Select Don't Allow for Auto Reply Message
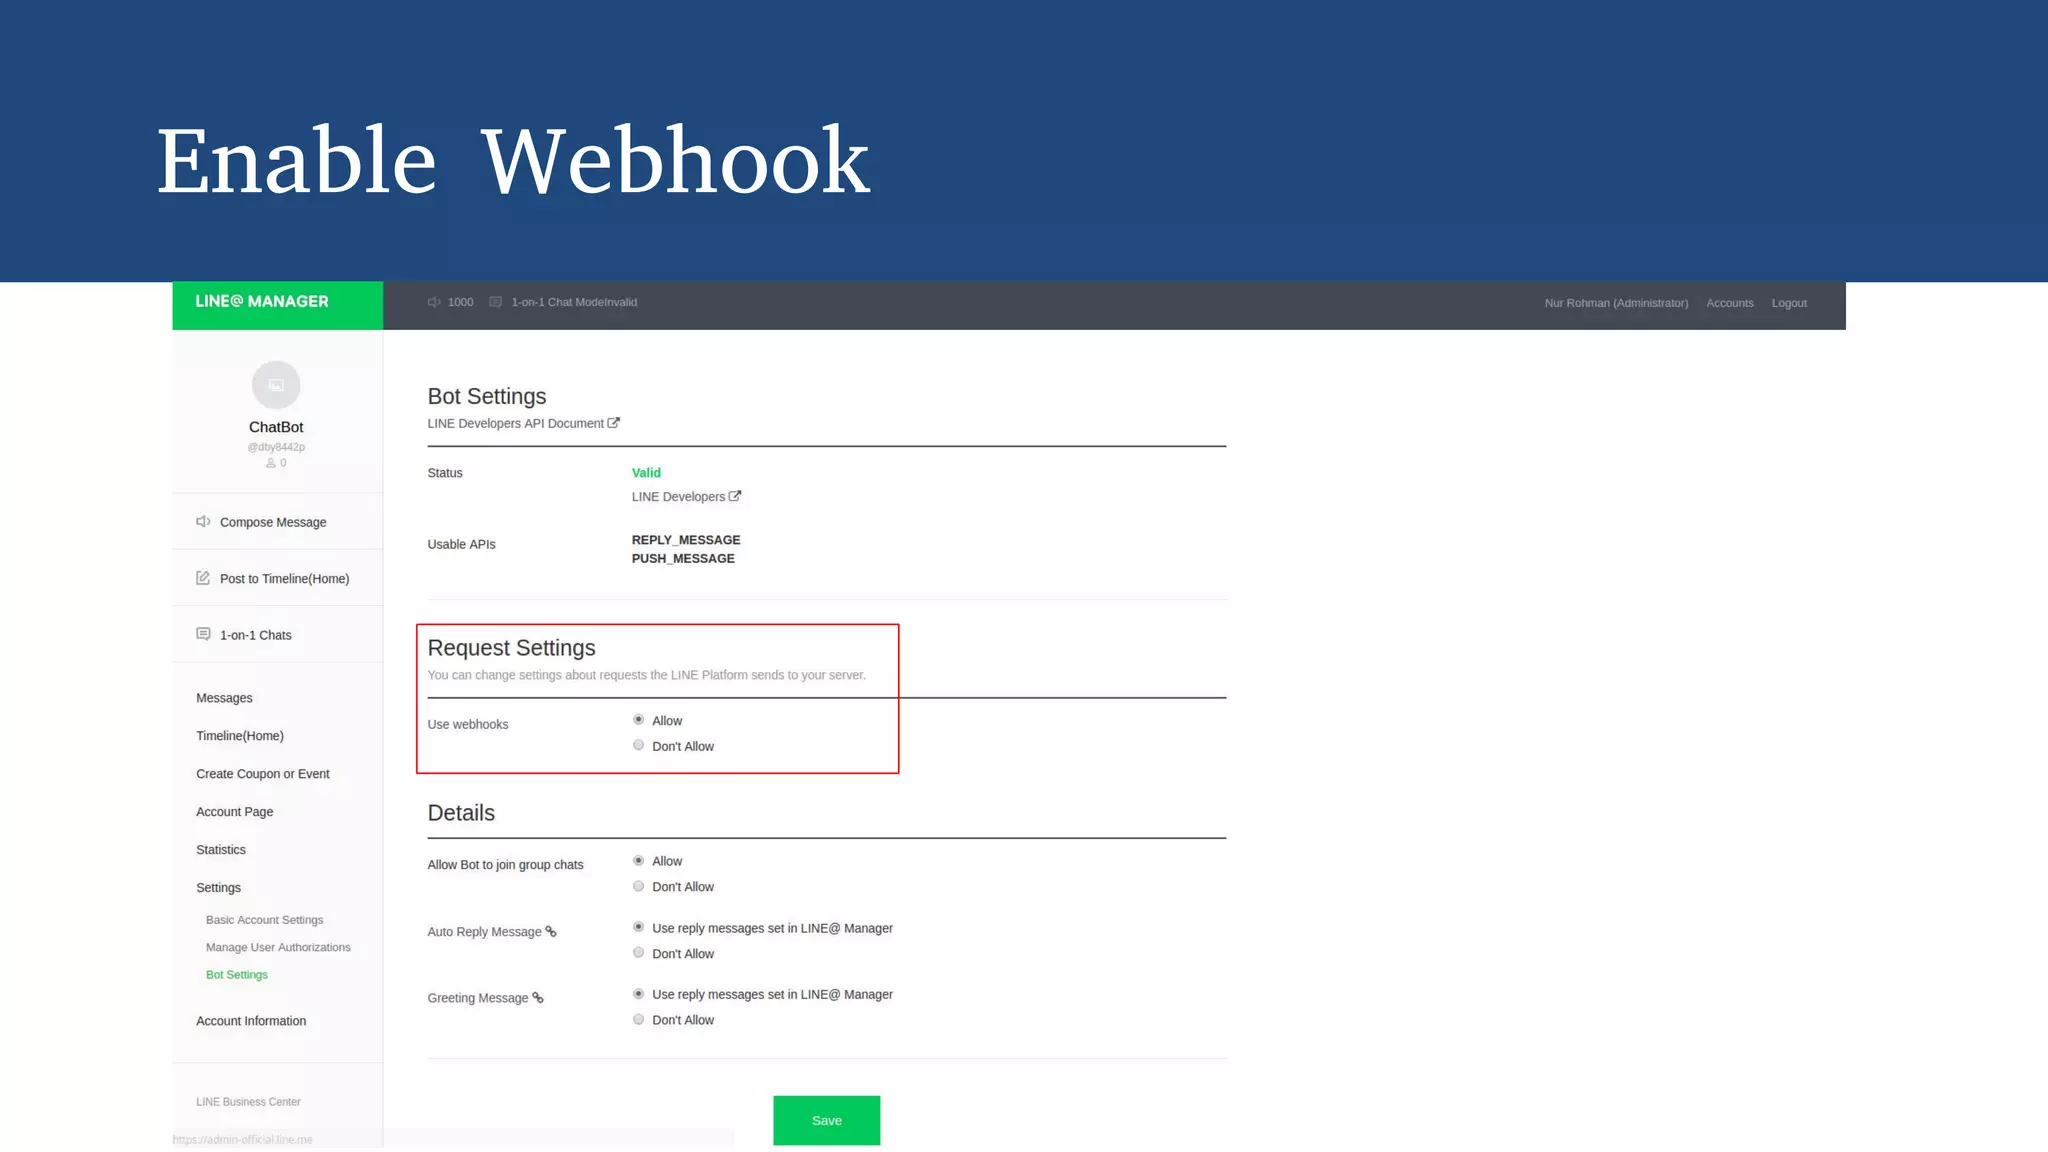 point(638,953)
